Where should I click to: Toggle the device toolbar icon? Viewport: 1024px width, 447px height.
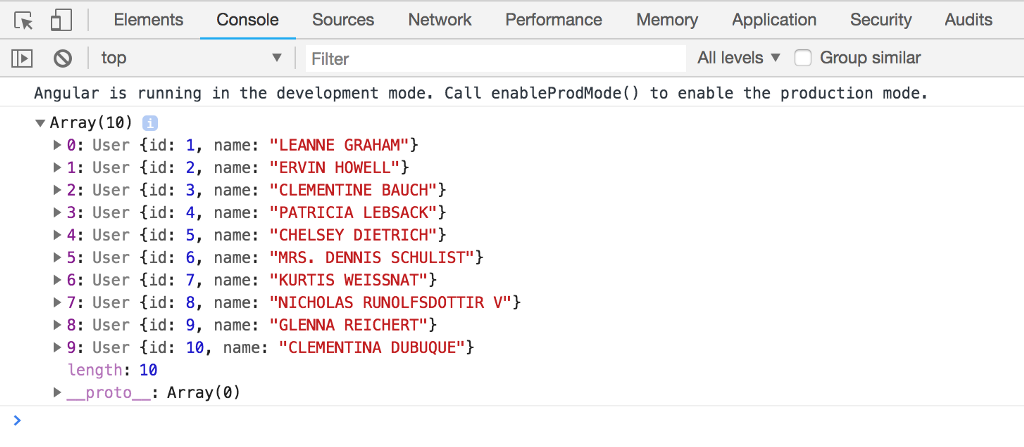(60, 20)
